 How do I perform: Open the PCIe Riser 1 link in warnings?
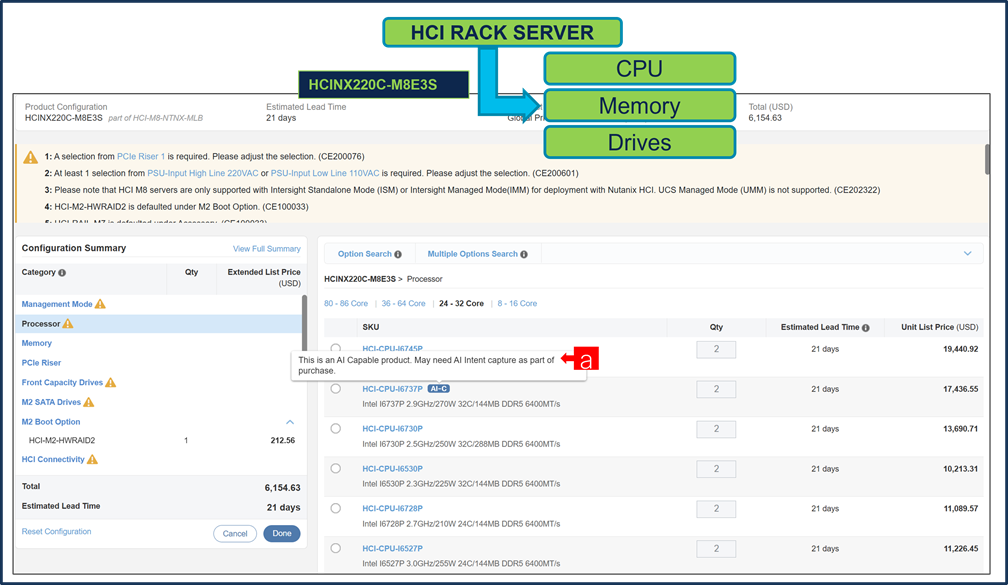pyautogui.click(x=141, y=156)
